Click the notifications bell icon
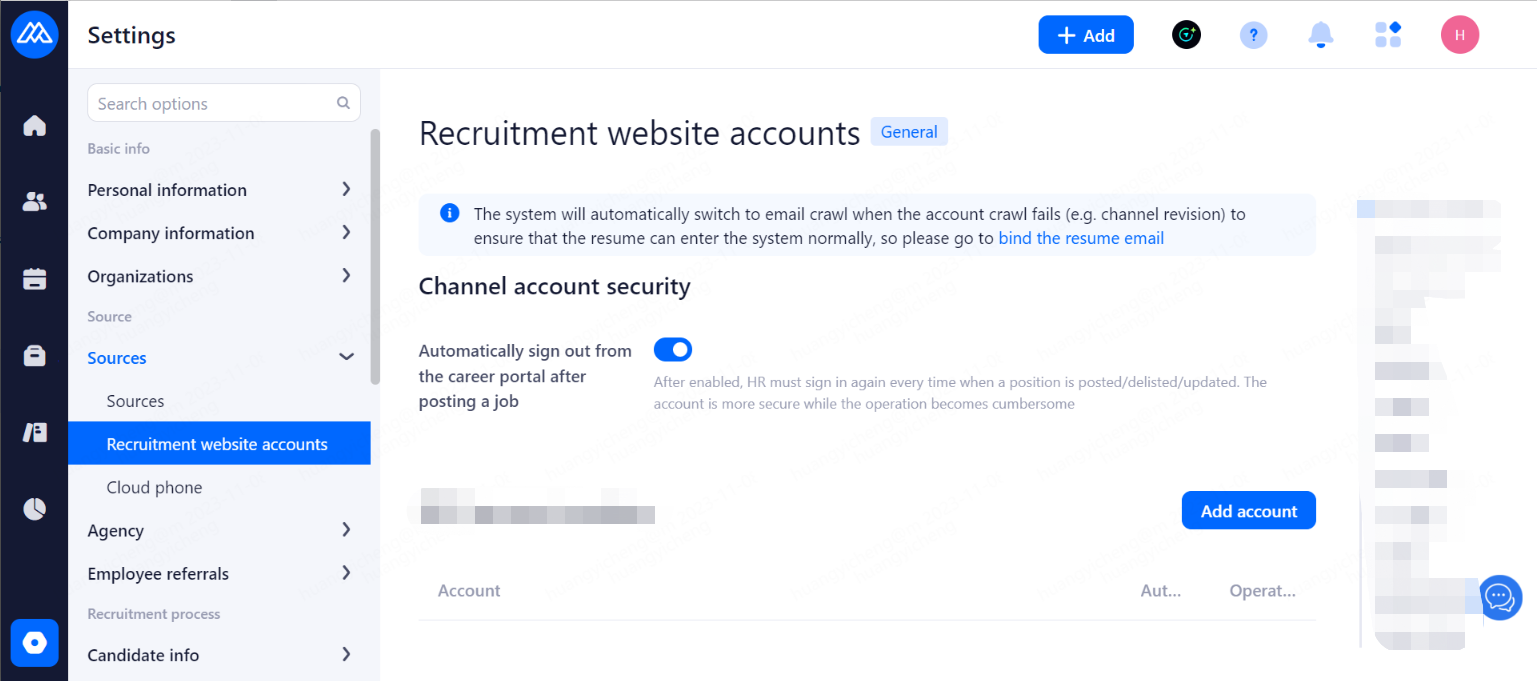 (x=1321, y=35)
